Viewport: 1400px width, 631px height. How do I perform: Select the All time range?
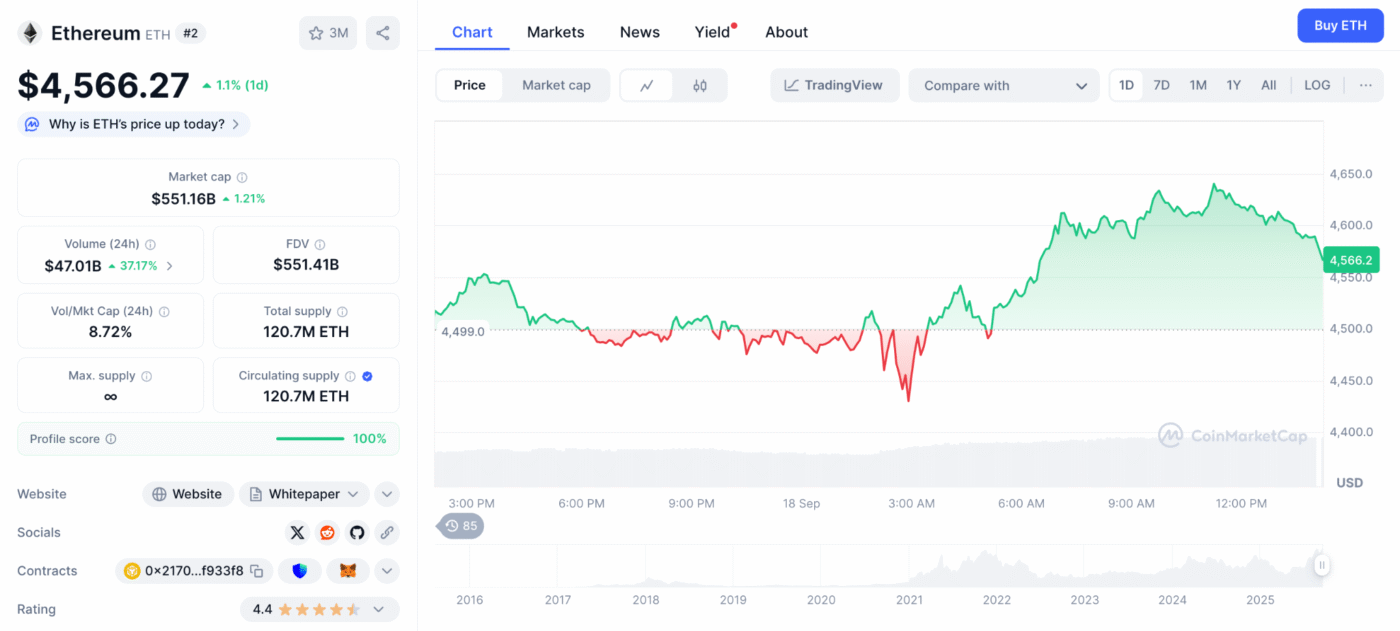[x=1269, y=85]
